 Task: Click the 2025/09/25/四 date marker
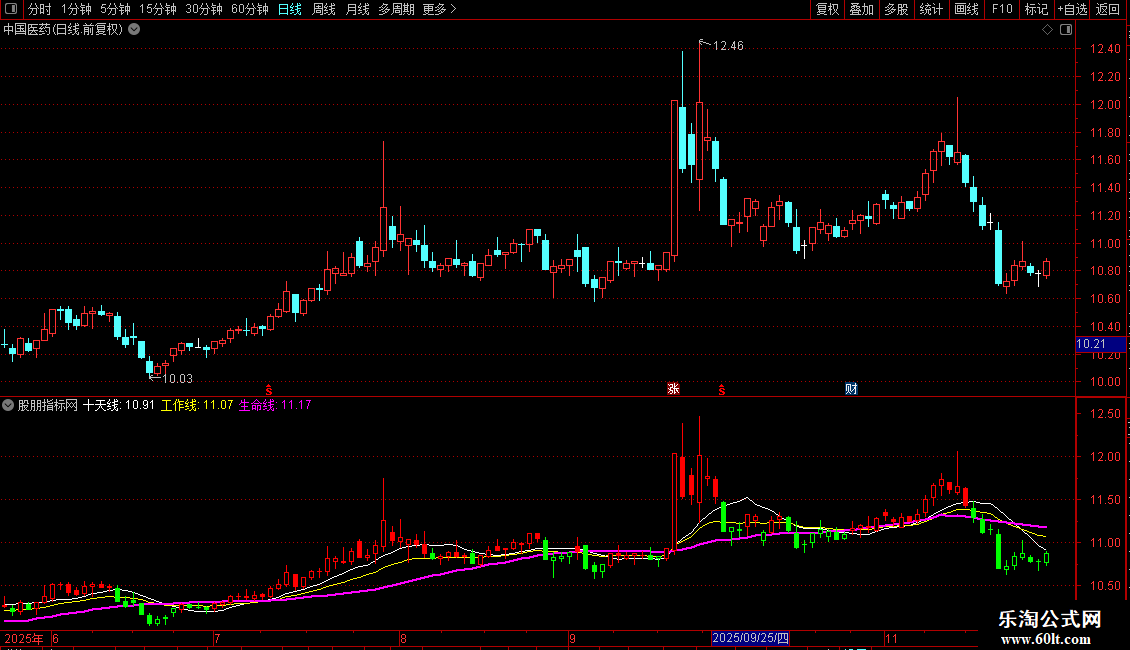(x=750, y=638)
